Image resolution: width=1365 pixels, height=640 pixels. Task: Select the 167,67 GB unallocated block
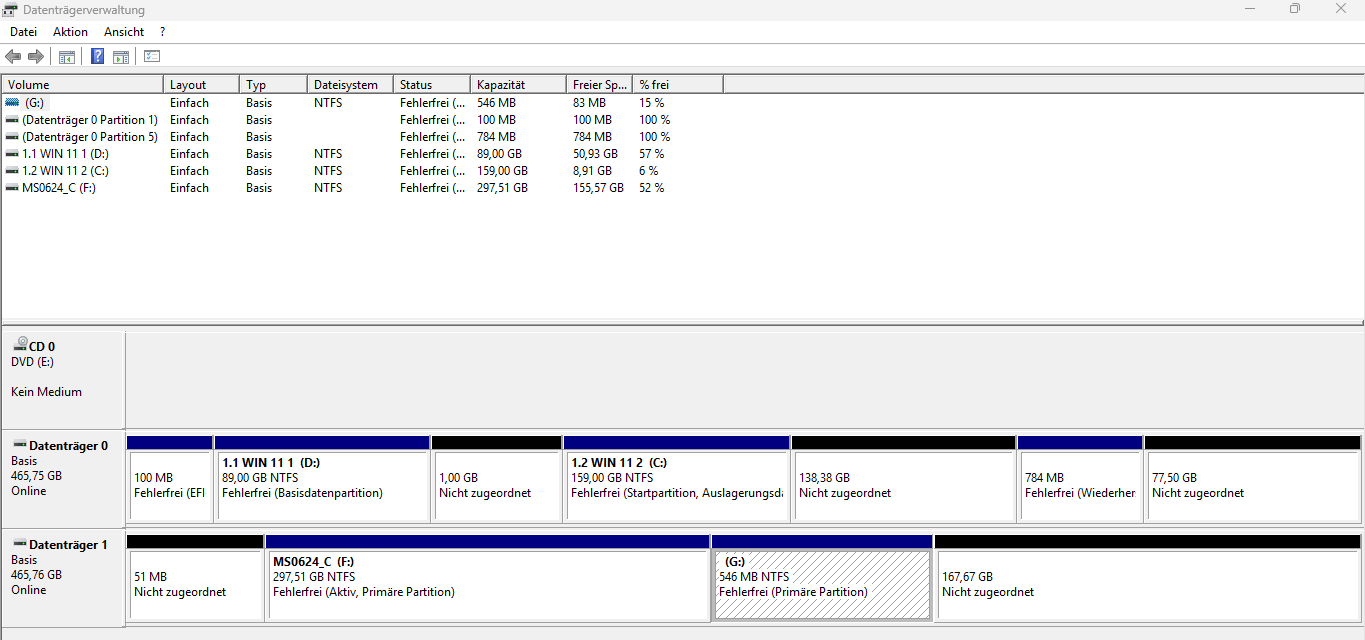point(1148,577)
